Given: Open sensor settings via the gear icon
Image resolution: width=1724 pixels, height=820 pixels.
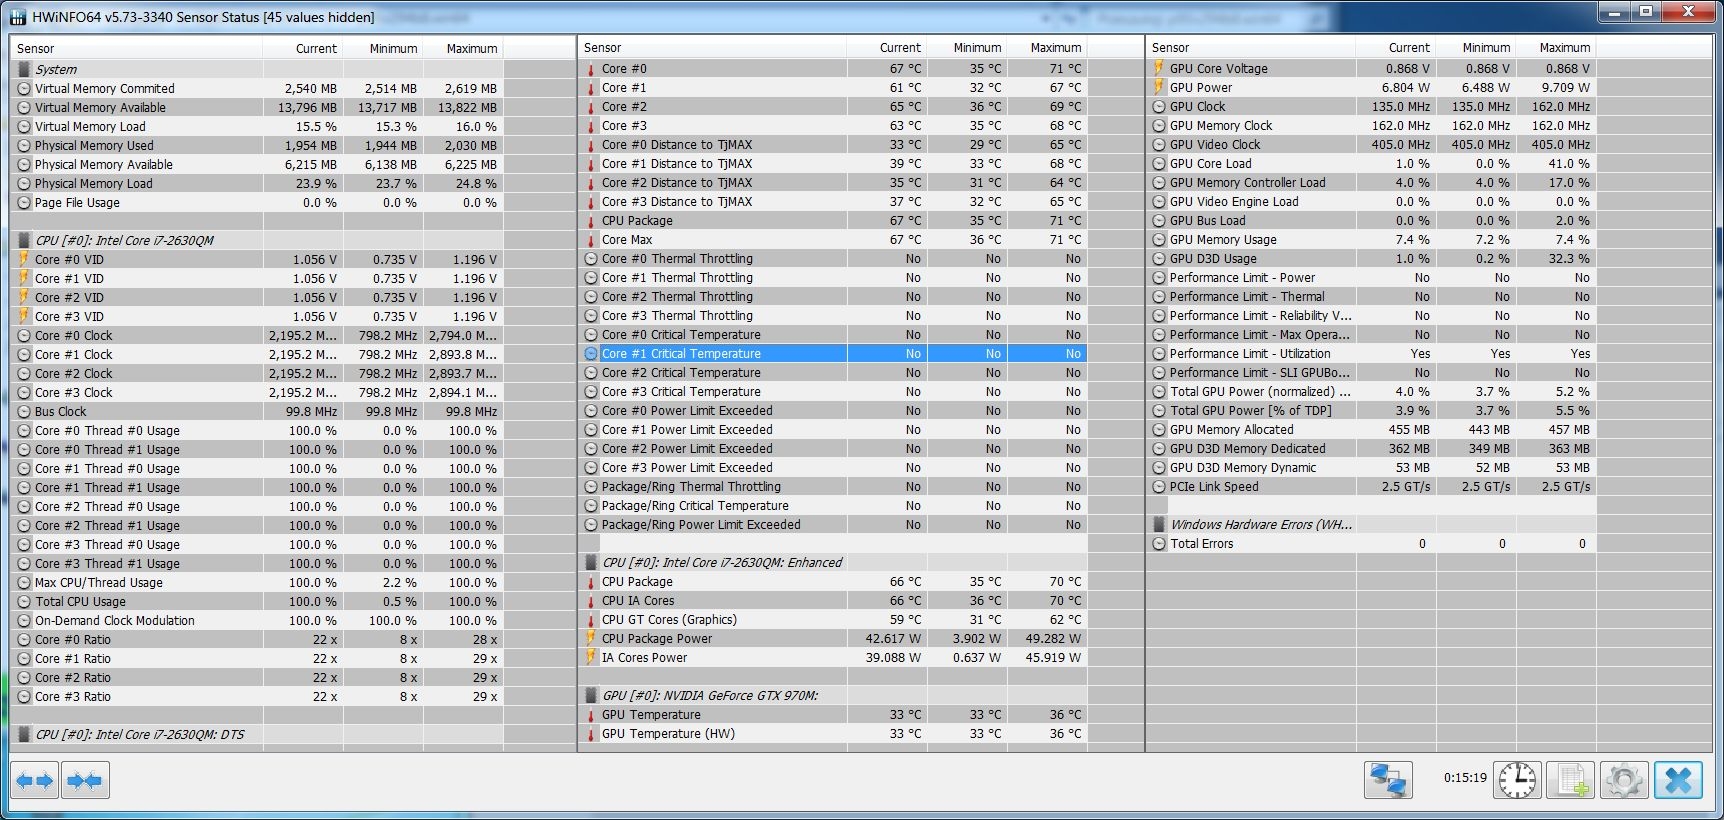Looking at the screenshot, I should [1624, 780].
